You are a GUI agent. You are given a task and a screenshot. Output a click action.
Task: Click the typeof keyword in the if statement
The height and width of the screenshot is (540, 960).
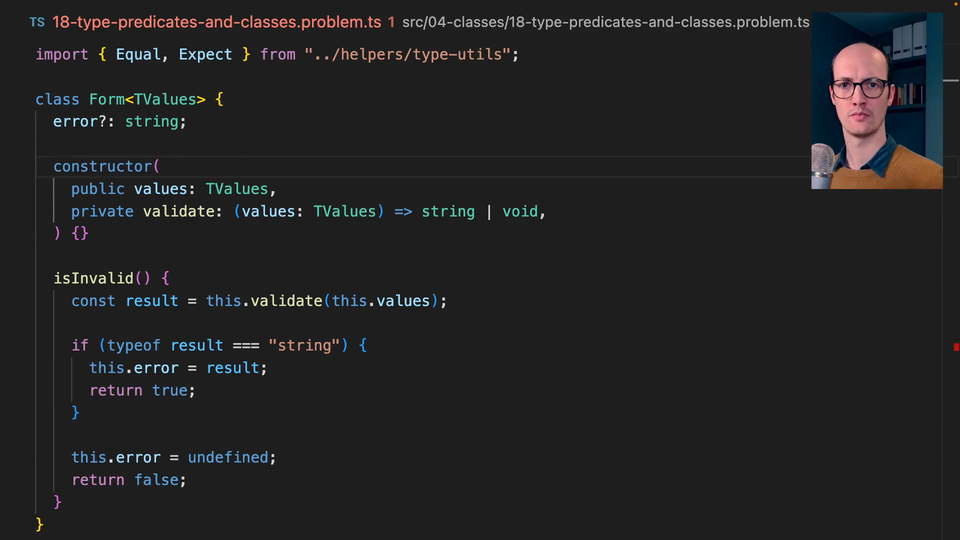point(133,345)
